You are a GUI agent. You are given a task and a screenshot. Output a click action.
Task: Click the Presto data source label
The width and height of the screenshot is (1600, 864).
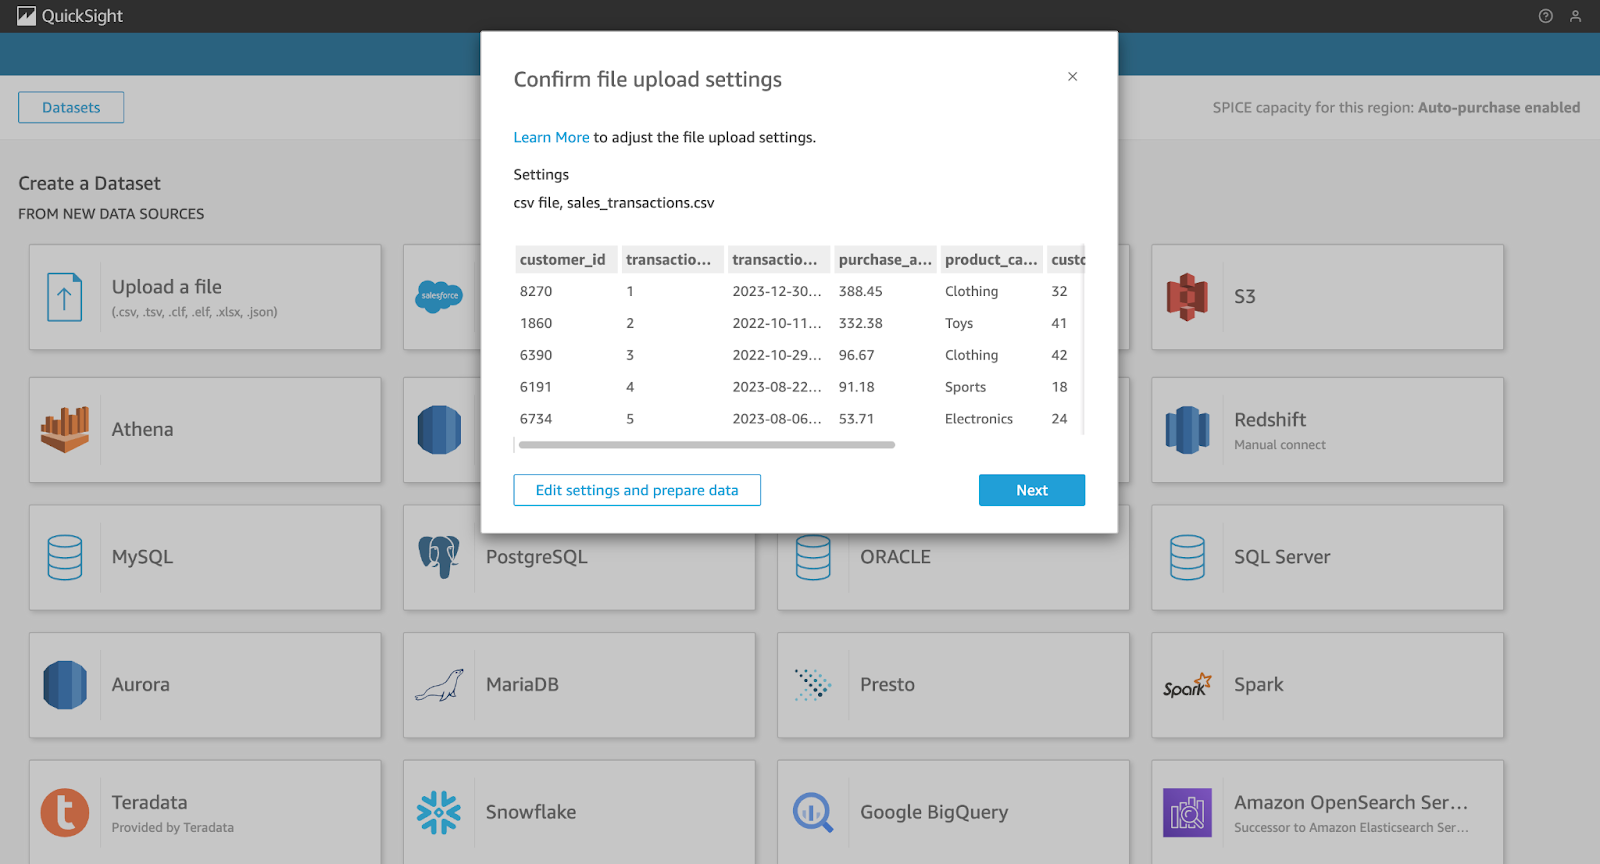(x=887, y=685)
